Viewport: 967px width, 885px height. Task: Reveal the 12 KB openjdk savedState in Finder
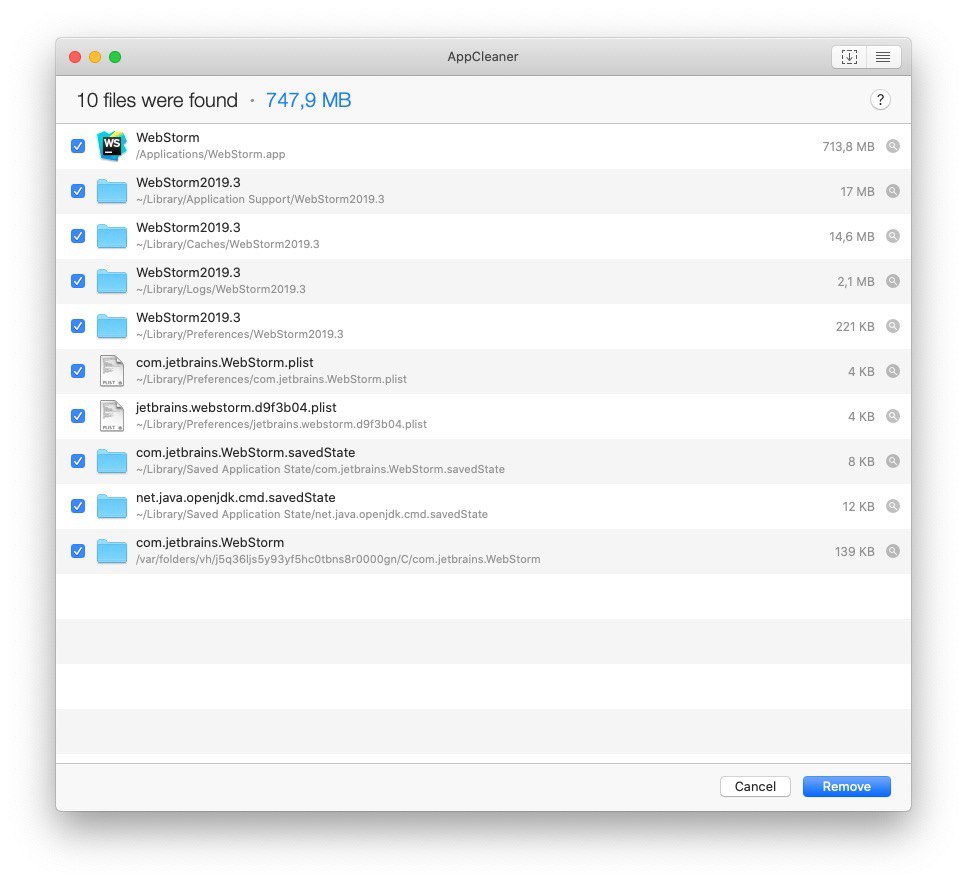[892, 506]
